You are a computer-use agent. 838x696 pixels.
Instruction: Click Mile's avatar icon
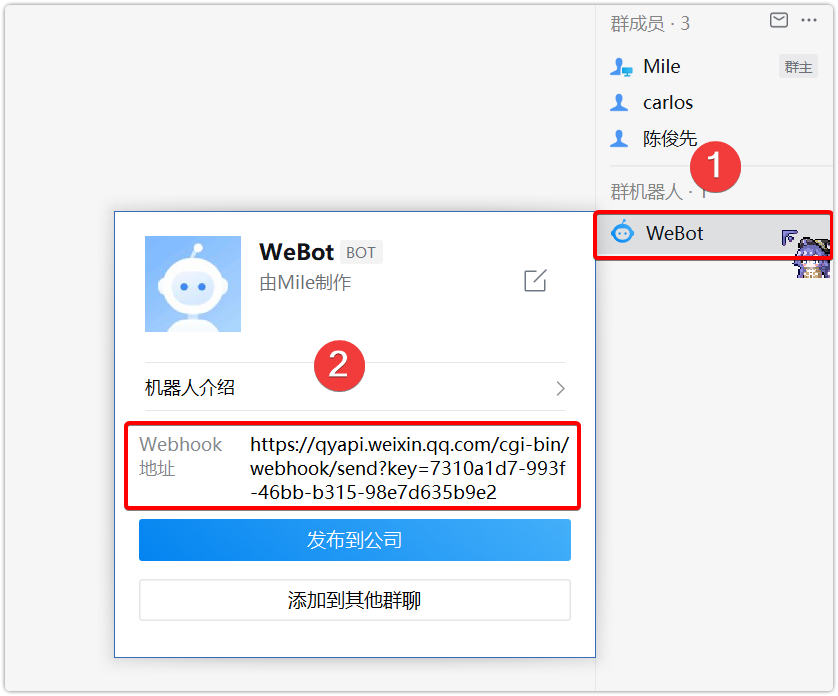pyautogui.click(x=621, y=67)
